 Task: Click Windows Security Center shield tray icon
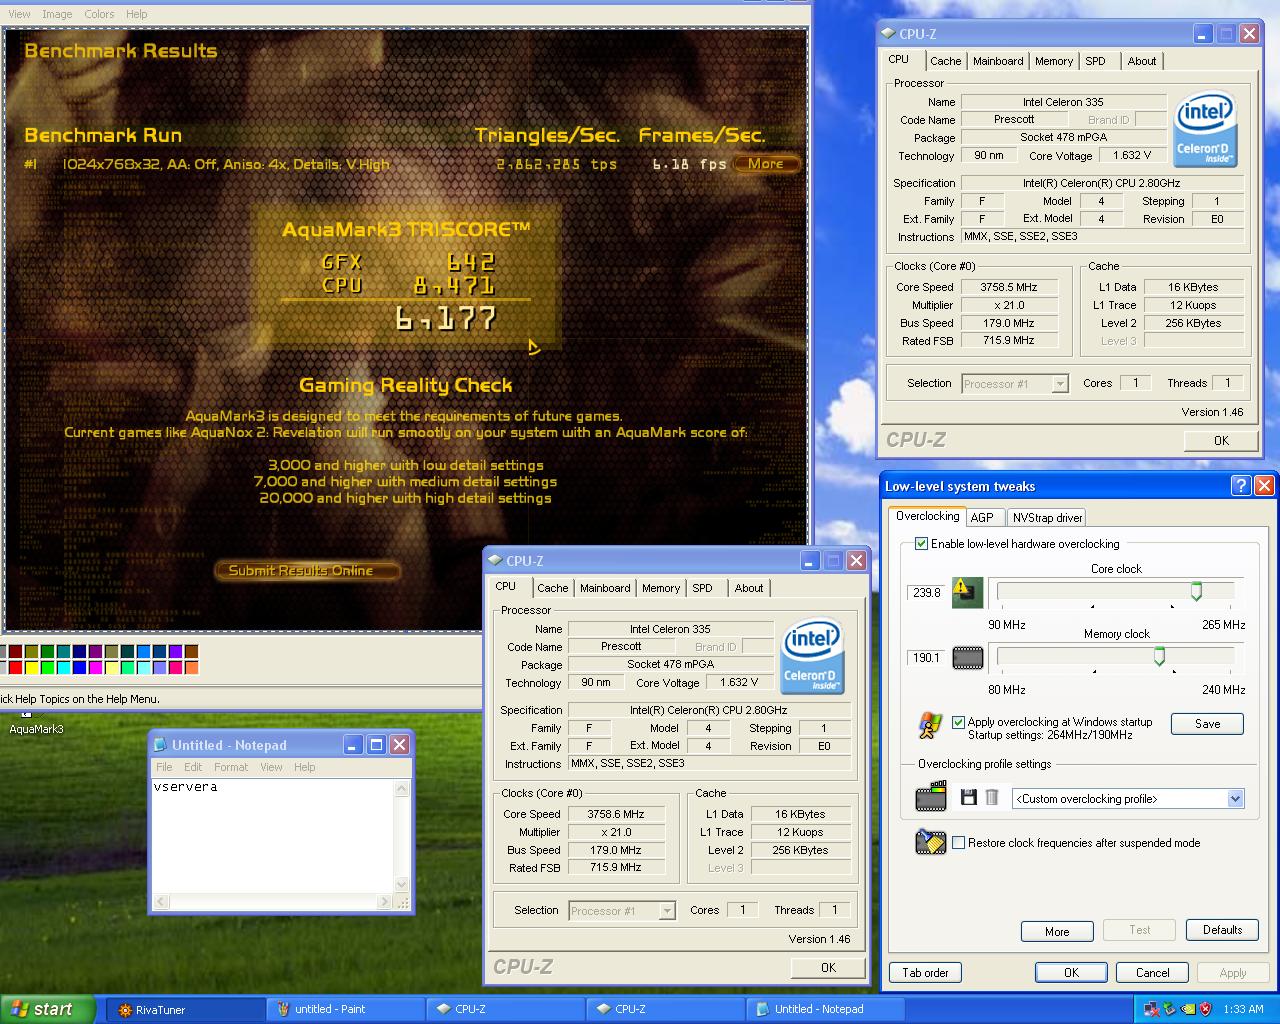pos(1205,1009)
